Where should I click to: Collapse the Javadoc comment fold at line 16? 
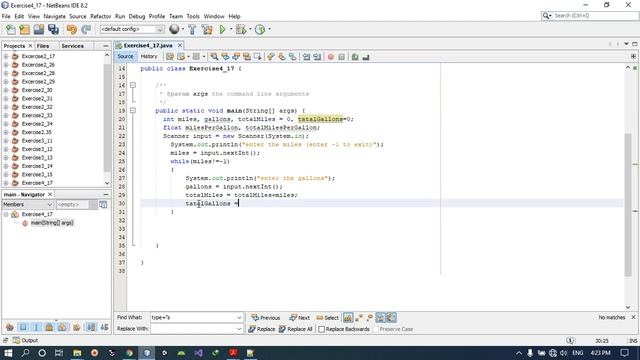pyautogui.click(x=133, y=85)
